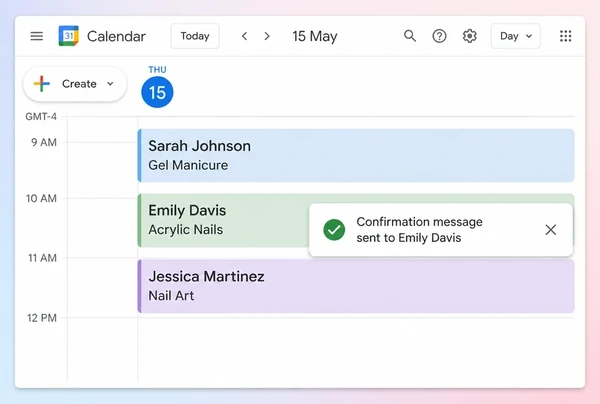Open the Help menu icon
The image size is (600, 404).
pyautogui.click(x=439, y=36)
